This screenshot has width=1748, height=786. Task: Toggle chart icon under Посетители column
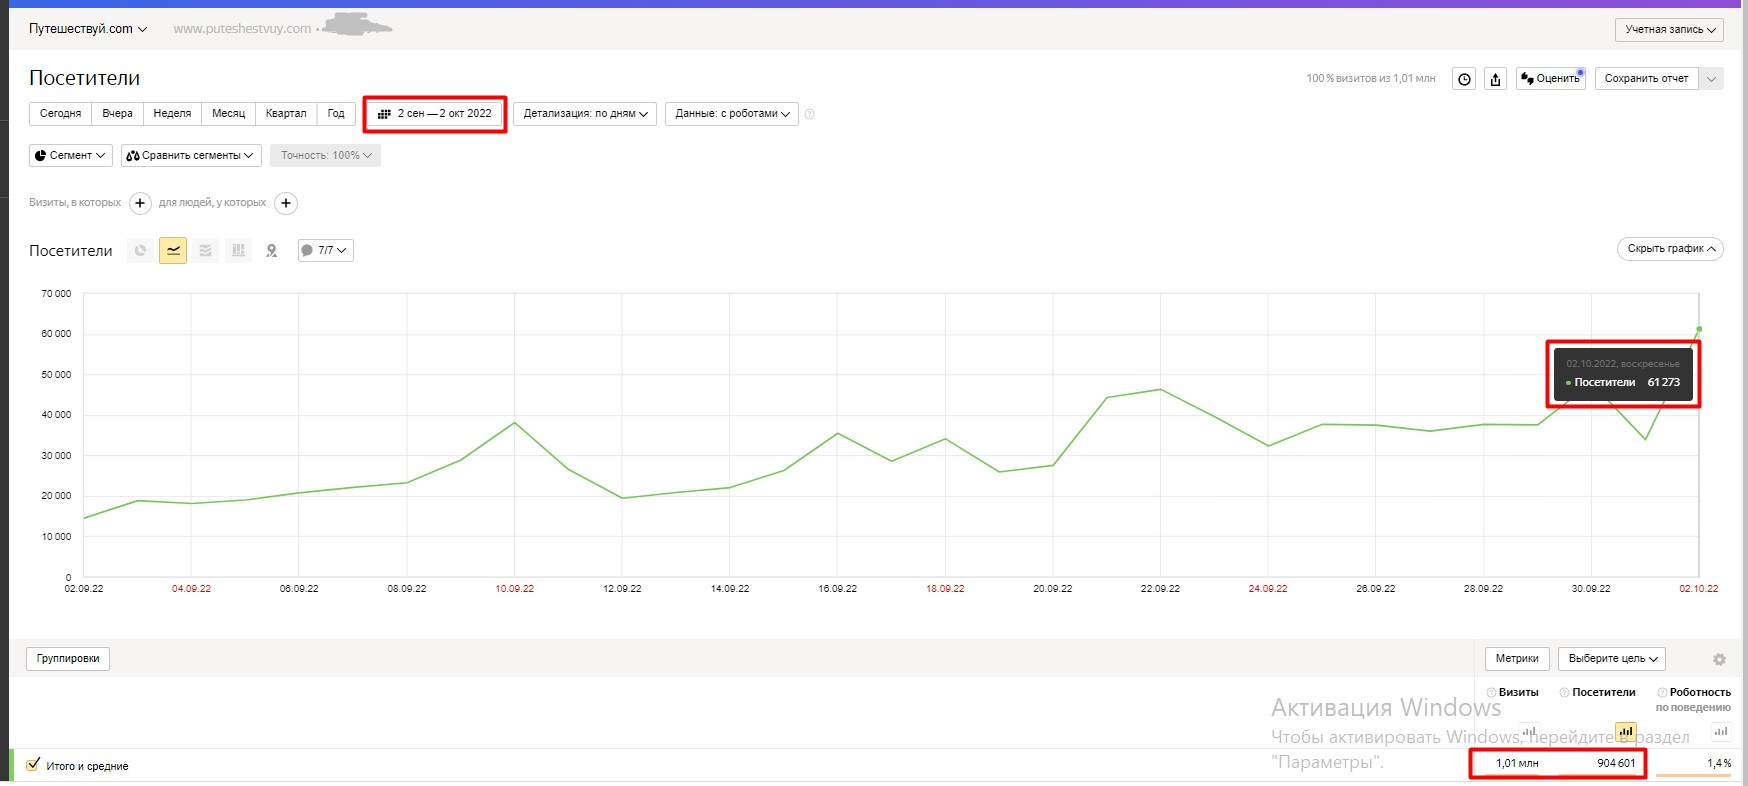pyautogui.click(x=1626, y=731)
